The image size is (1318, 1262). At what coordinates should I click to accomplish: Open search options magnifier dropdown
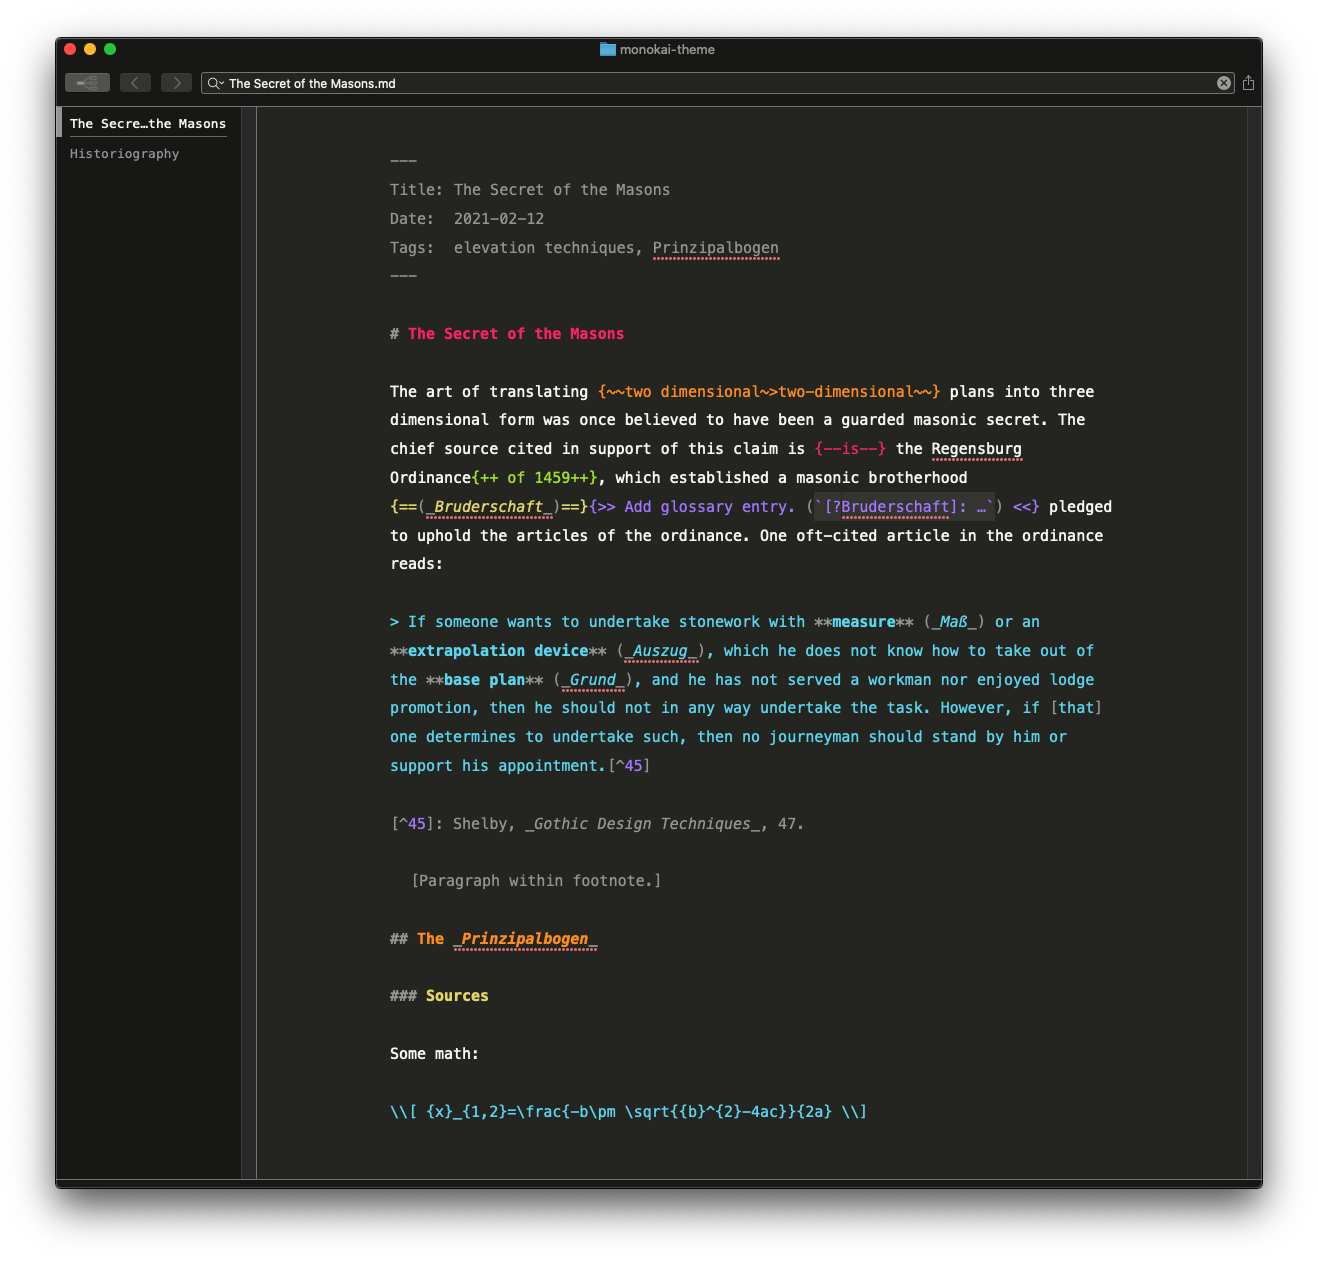pos(215,83)
